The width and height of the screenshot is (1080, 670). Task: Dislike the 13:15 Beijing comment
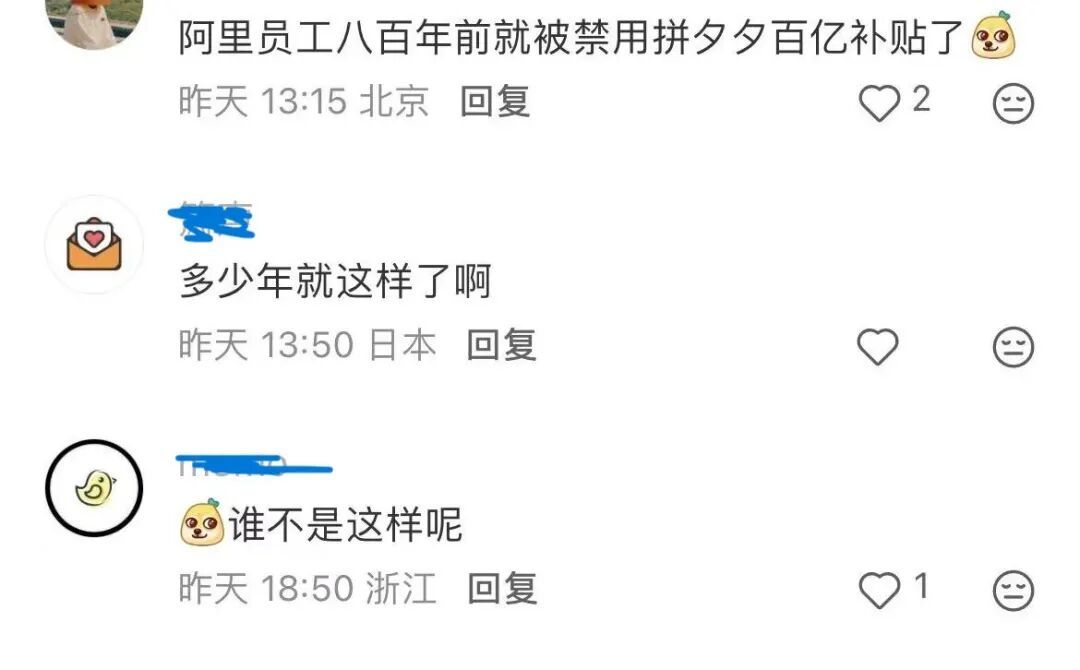point(1013,103)
